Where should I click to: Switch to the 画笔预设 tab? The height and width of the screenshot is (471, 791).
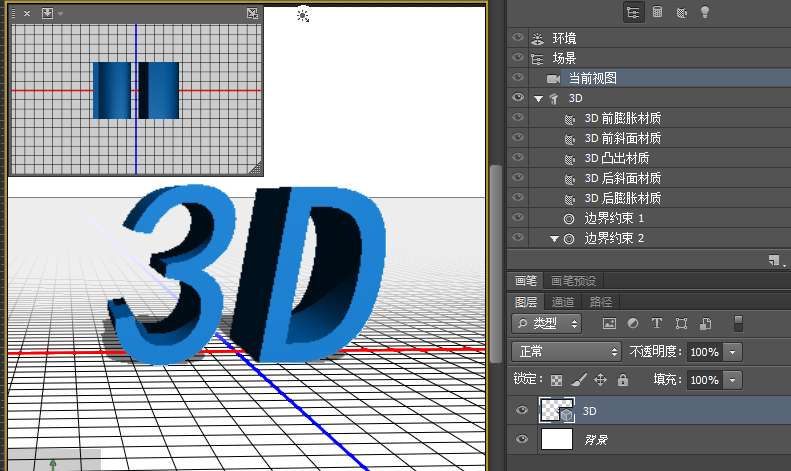click(573, 281)
